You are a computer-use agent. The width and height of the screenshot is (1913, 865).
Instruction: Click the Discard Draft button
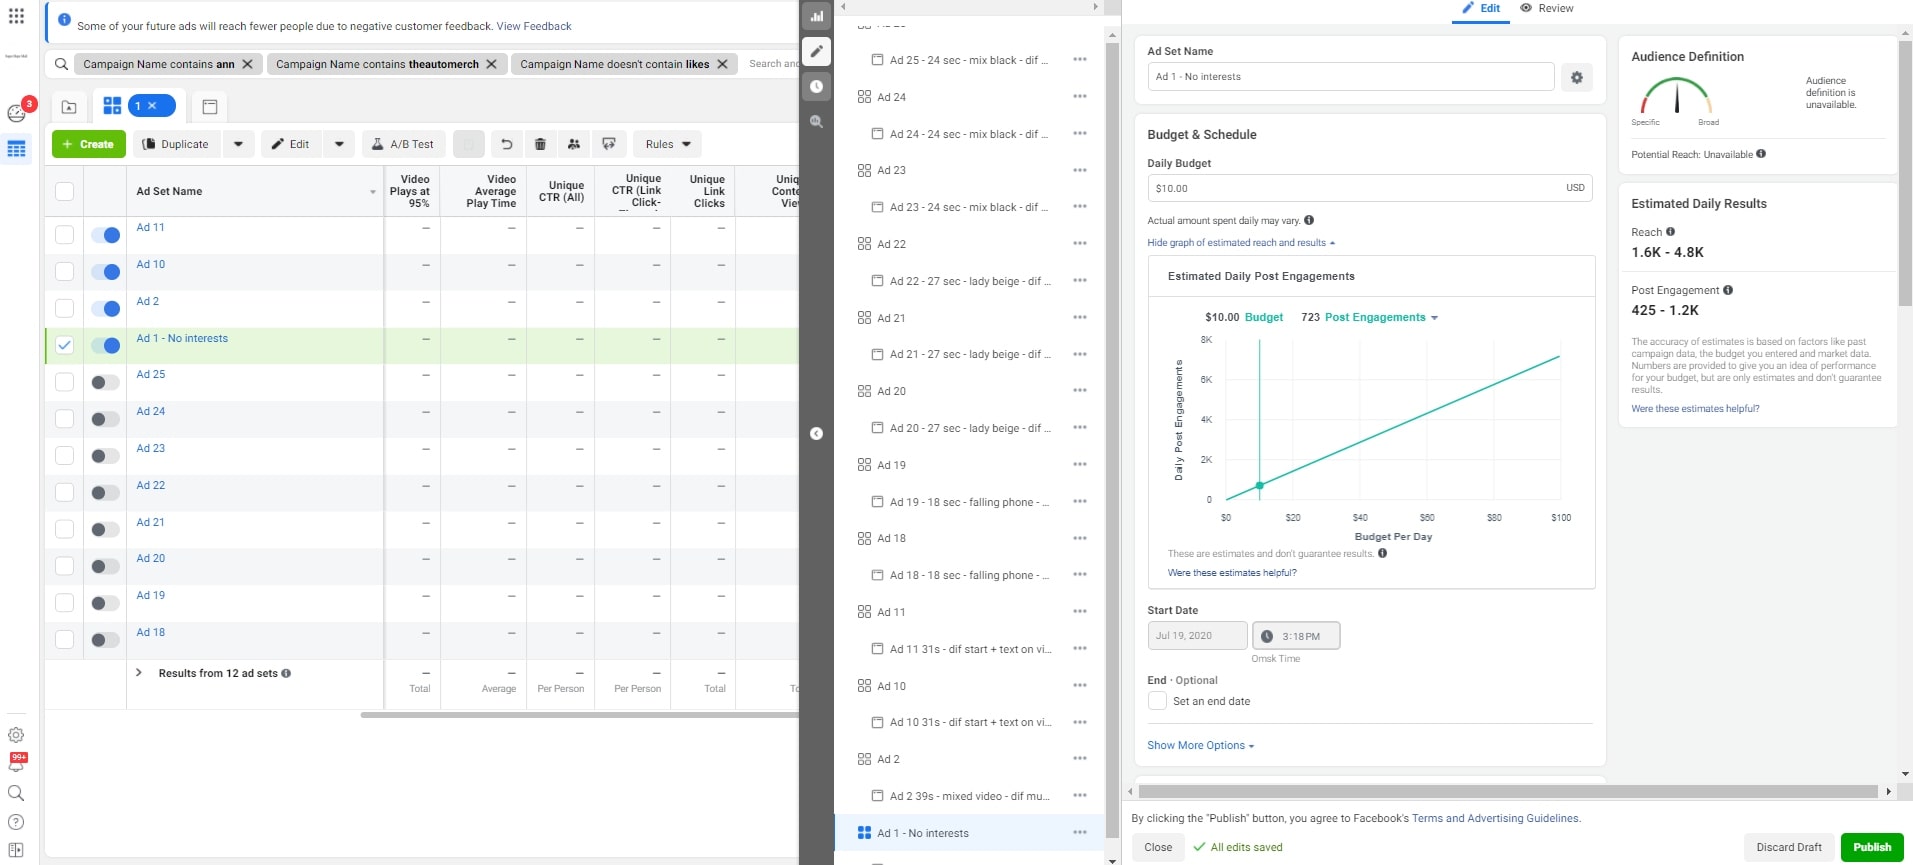coord(1788,847)
